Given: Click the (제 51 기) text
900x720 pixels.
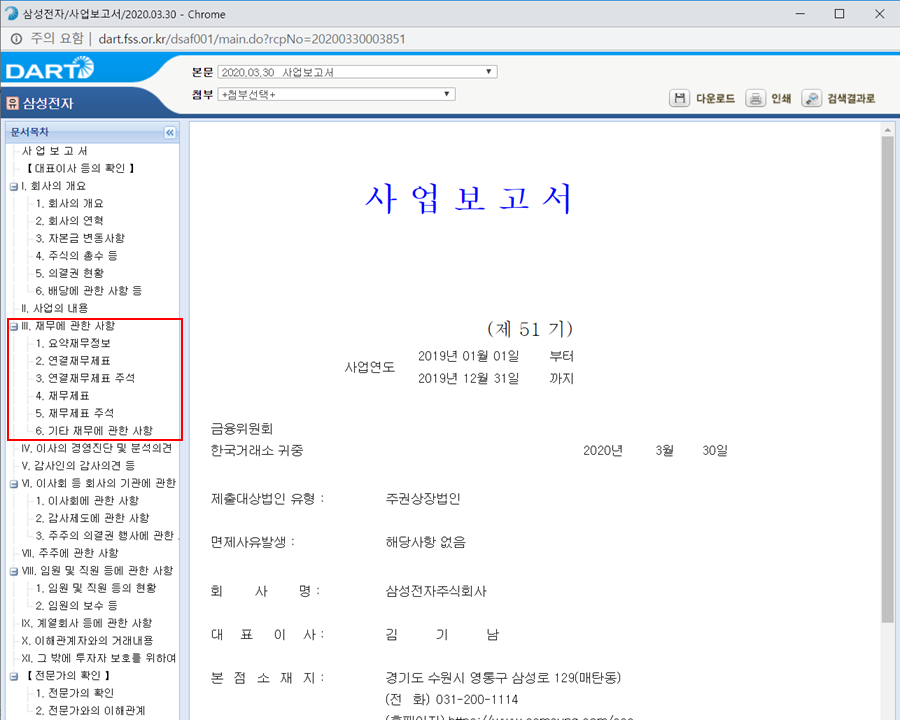Looking at the screenshot, I should point(530,329).
